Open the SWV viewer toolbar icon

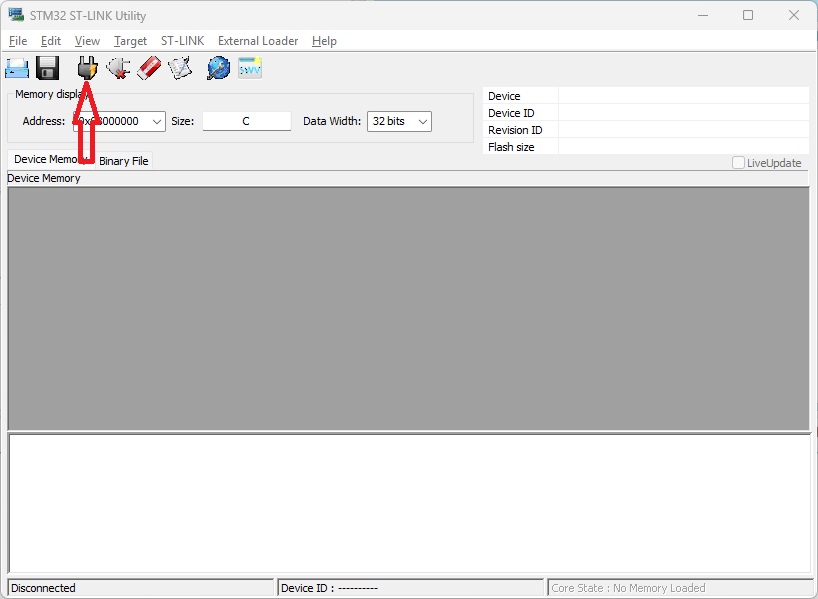250,68
